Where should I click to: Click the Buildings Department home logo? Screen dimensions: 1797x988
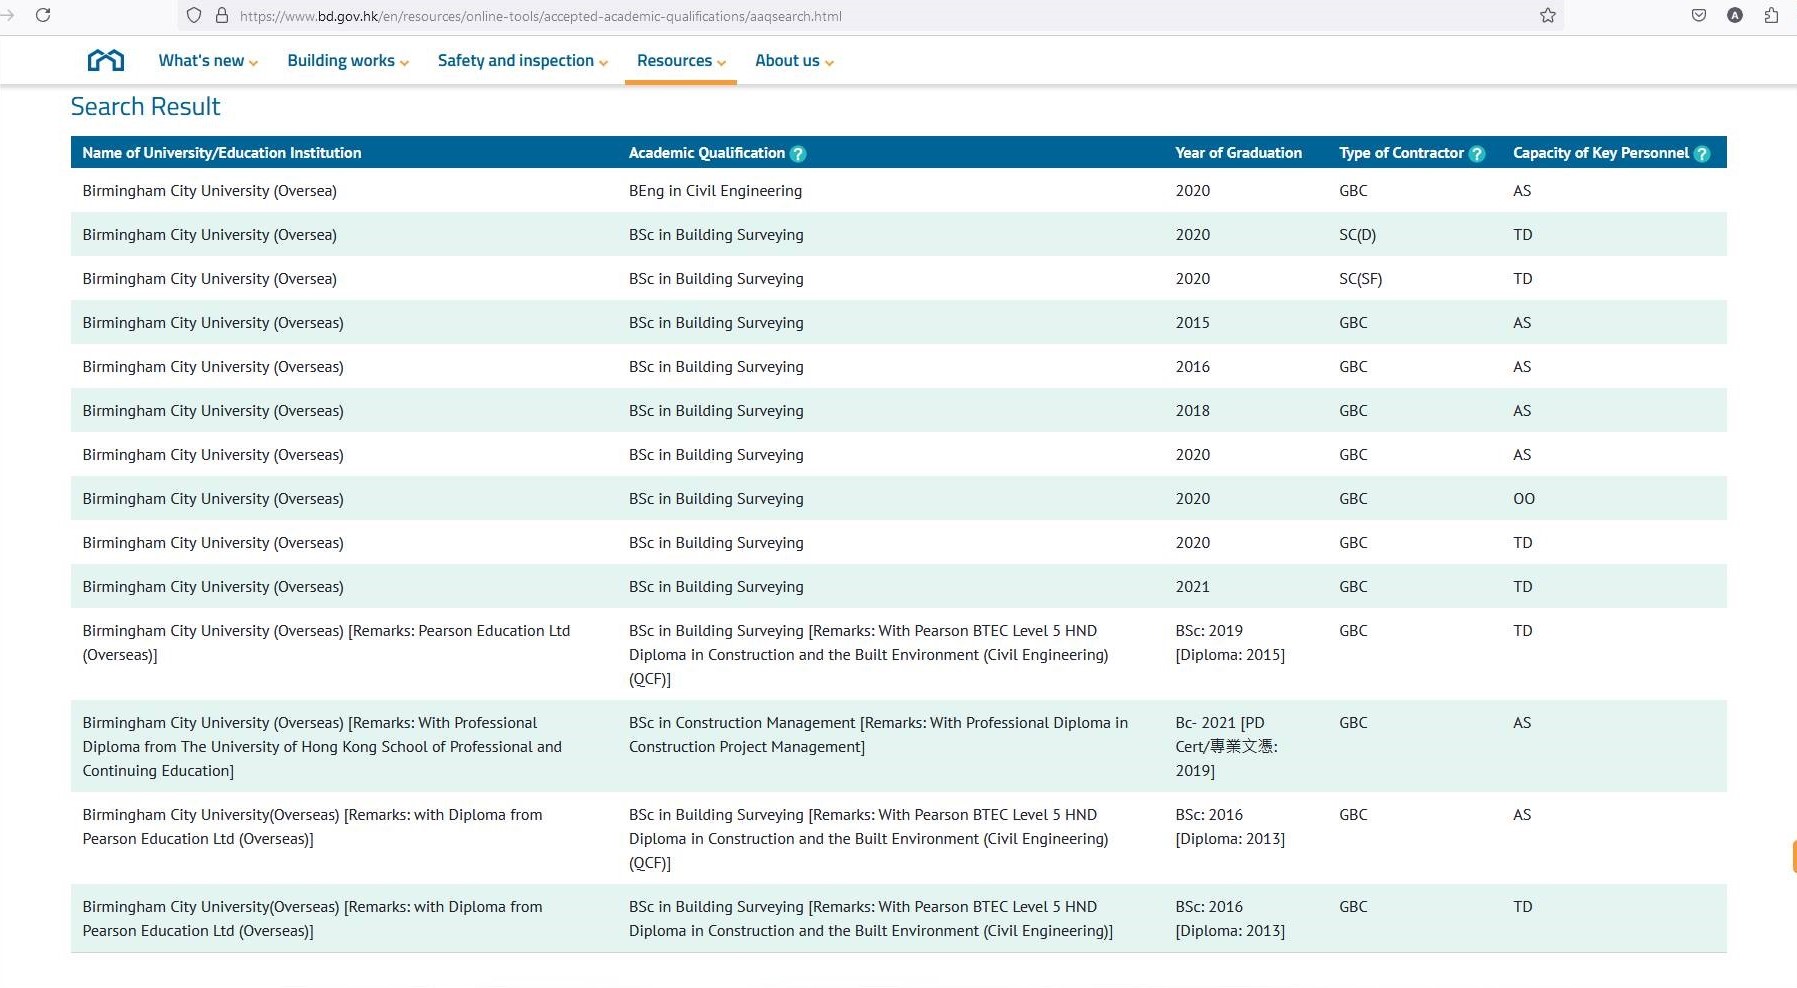[x=106, y=61]
